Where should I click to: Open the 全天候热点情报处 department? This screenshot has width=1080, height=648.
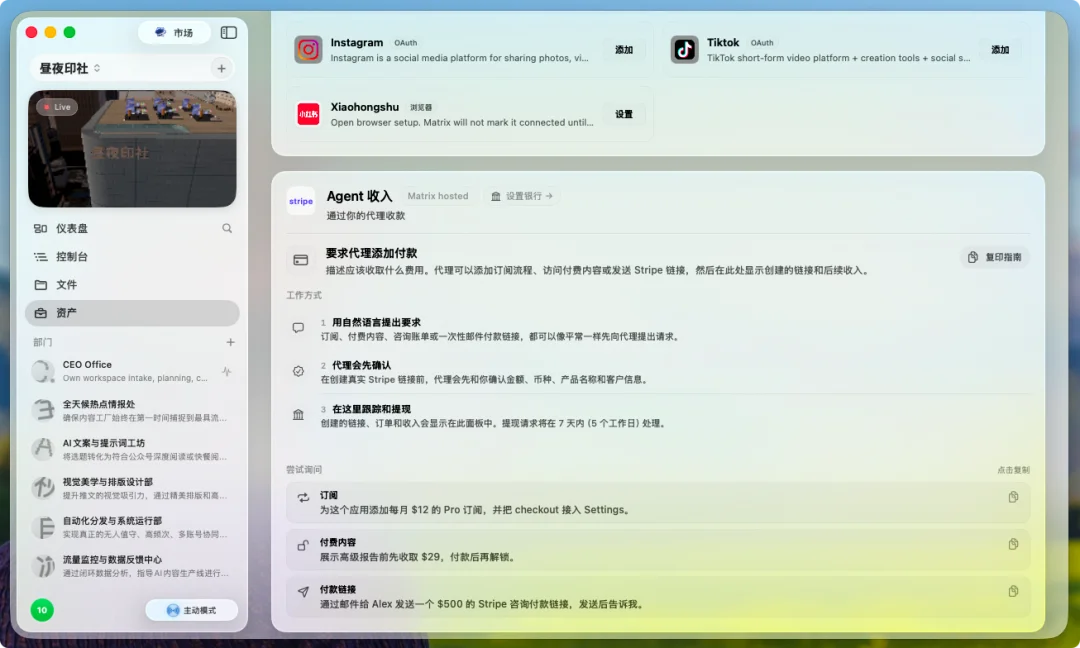tap(132, 410)
